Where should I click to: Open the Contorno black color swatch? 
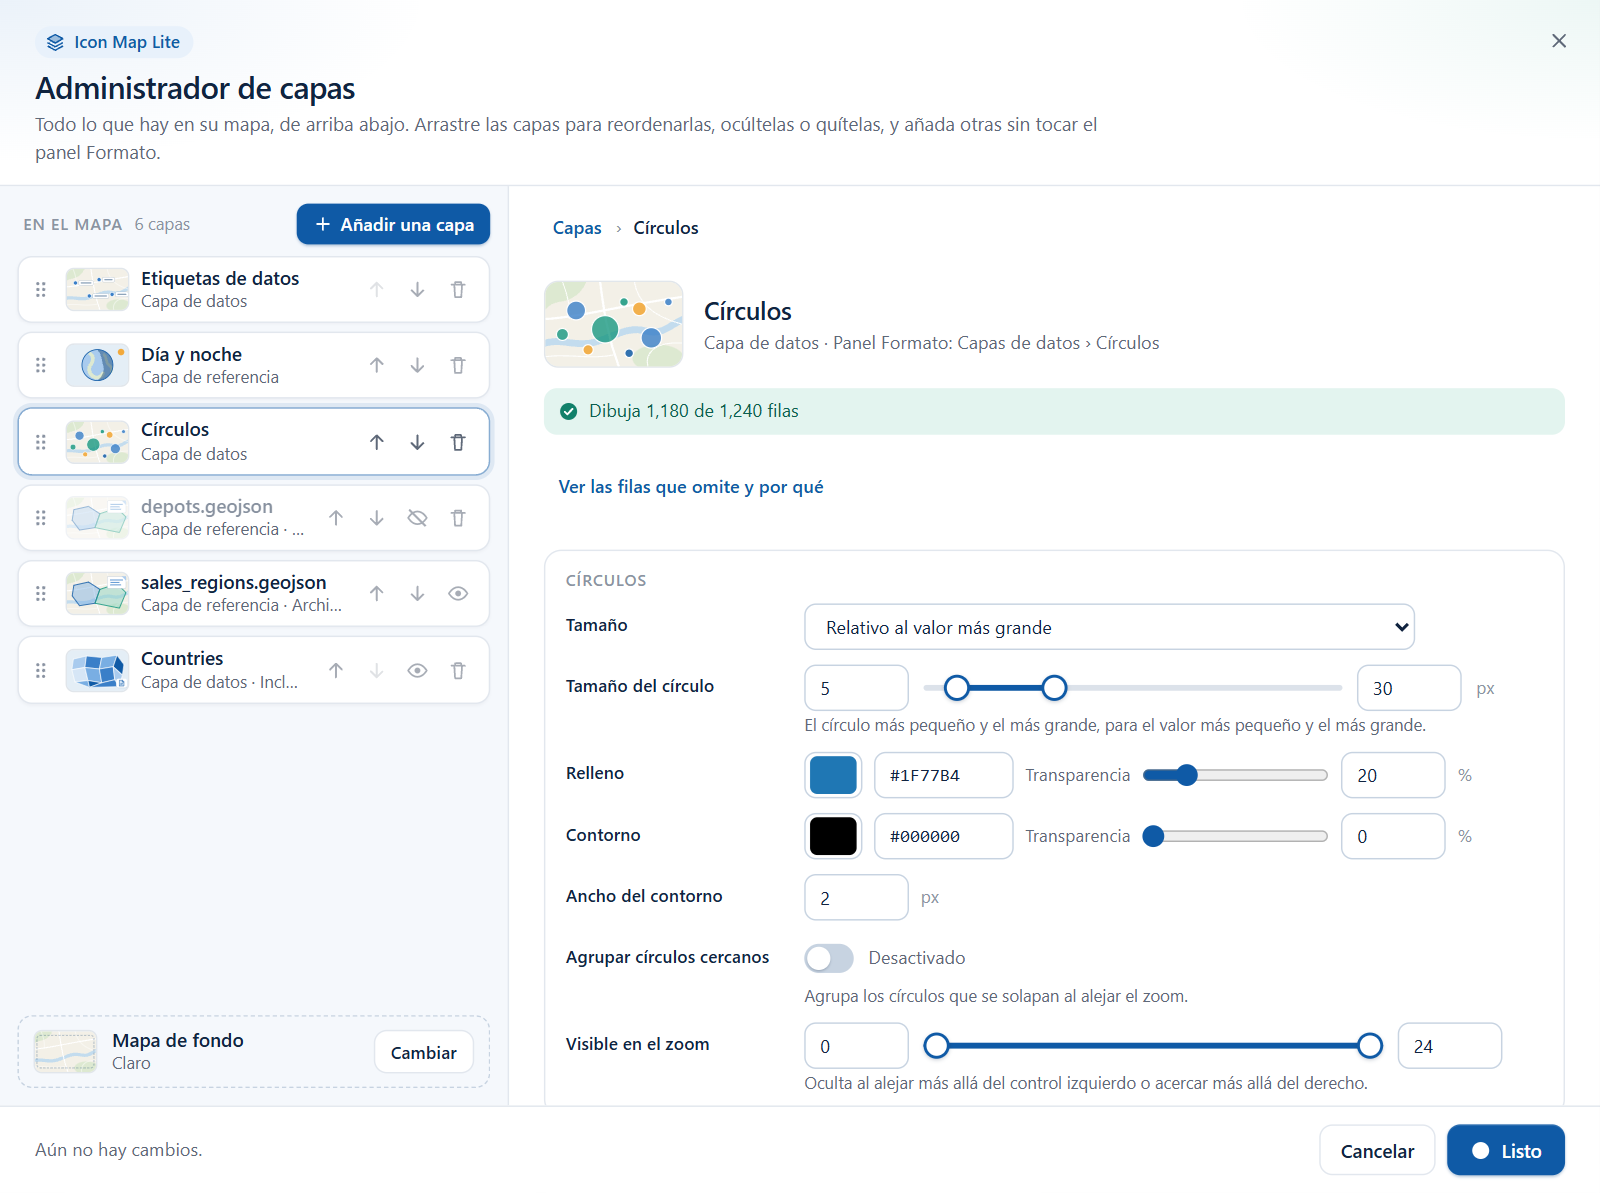[833, 836]
